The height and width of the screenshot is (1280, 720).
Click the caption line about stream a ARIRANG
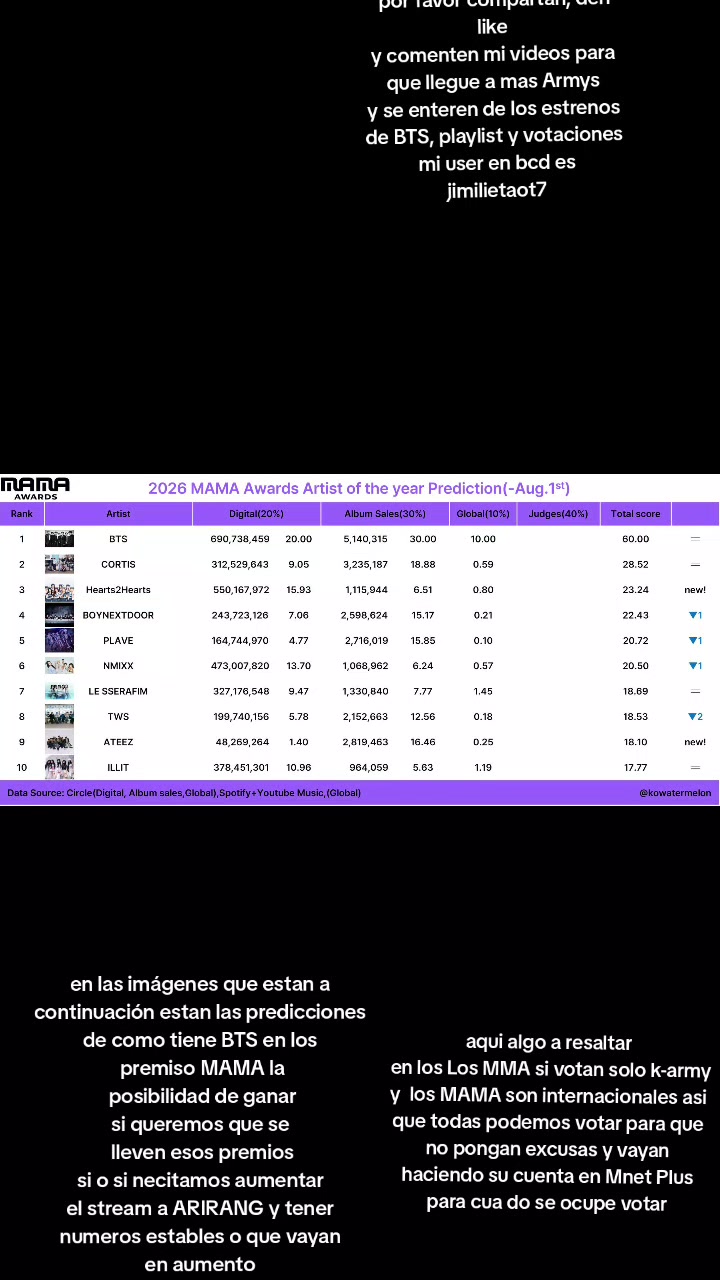[200, 1208]
